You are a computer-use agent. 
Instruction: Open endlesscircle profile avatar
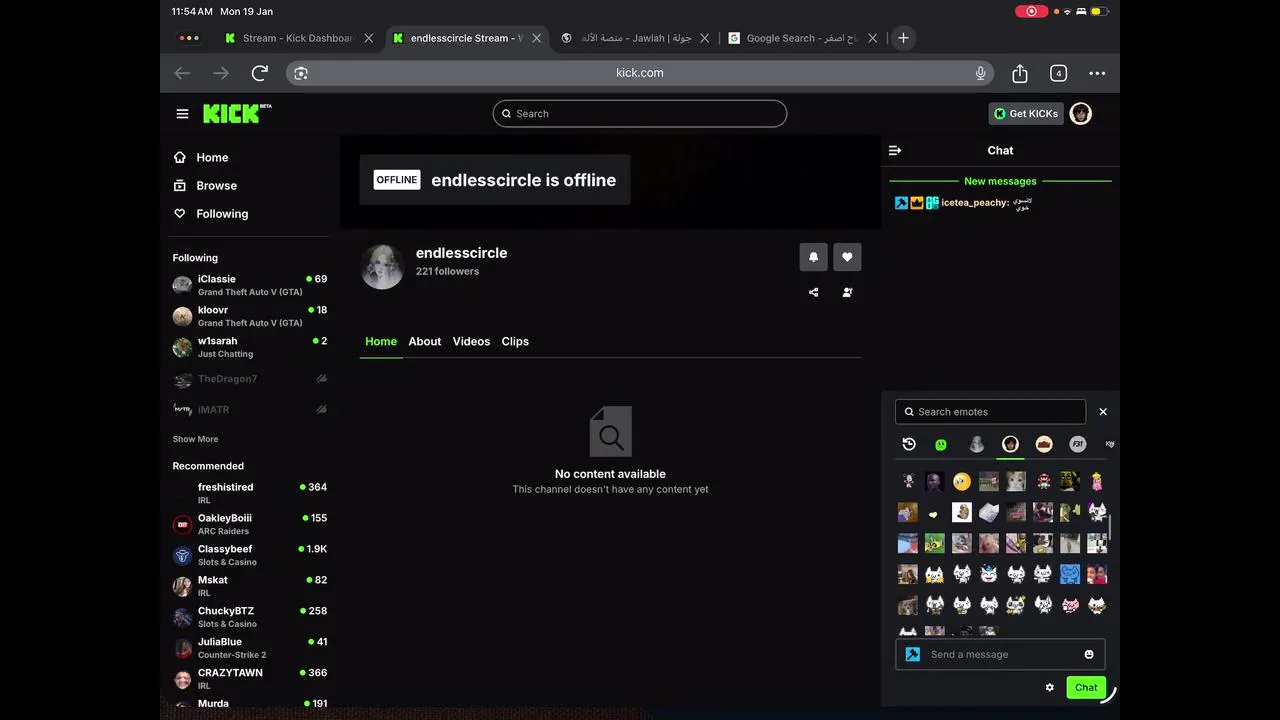[382, 266]
